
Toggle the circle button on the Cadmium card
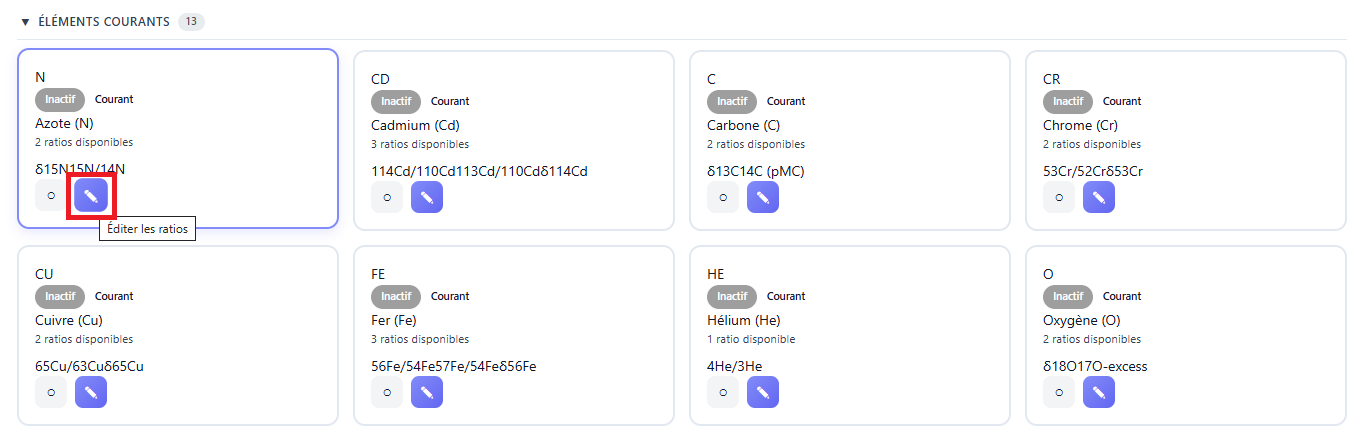click(387, 197)
